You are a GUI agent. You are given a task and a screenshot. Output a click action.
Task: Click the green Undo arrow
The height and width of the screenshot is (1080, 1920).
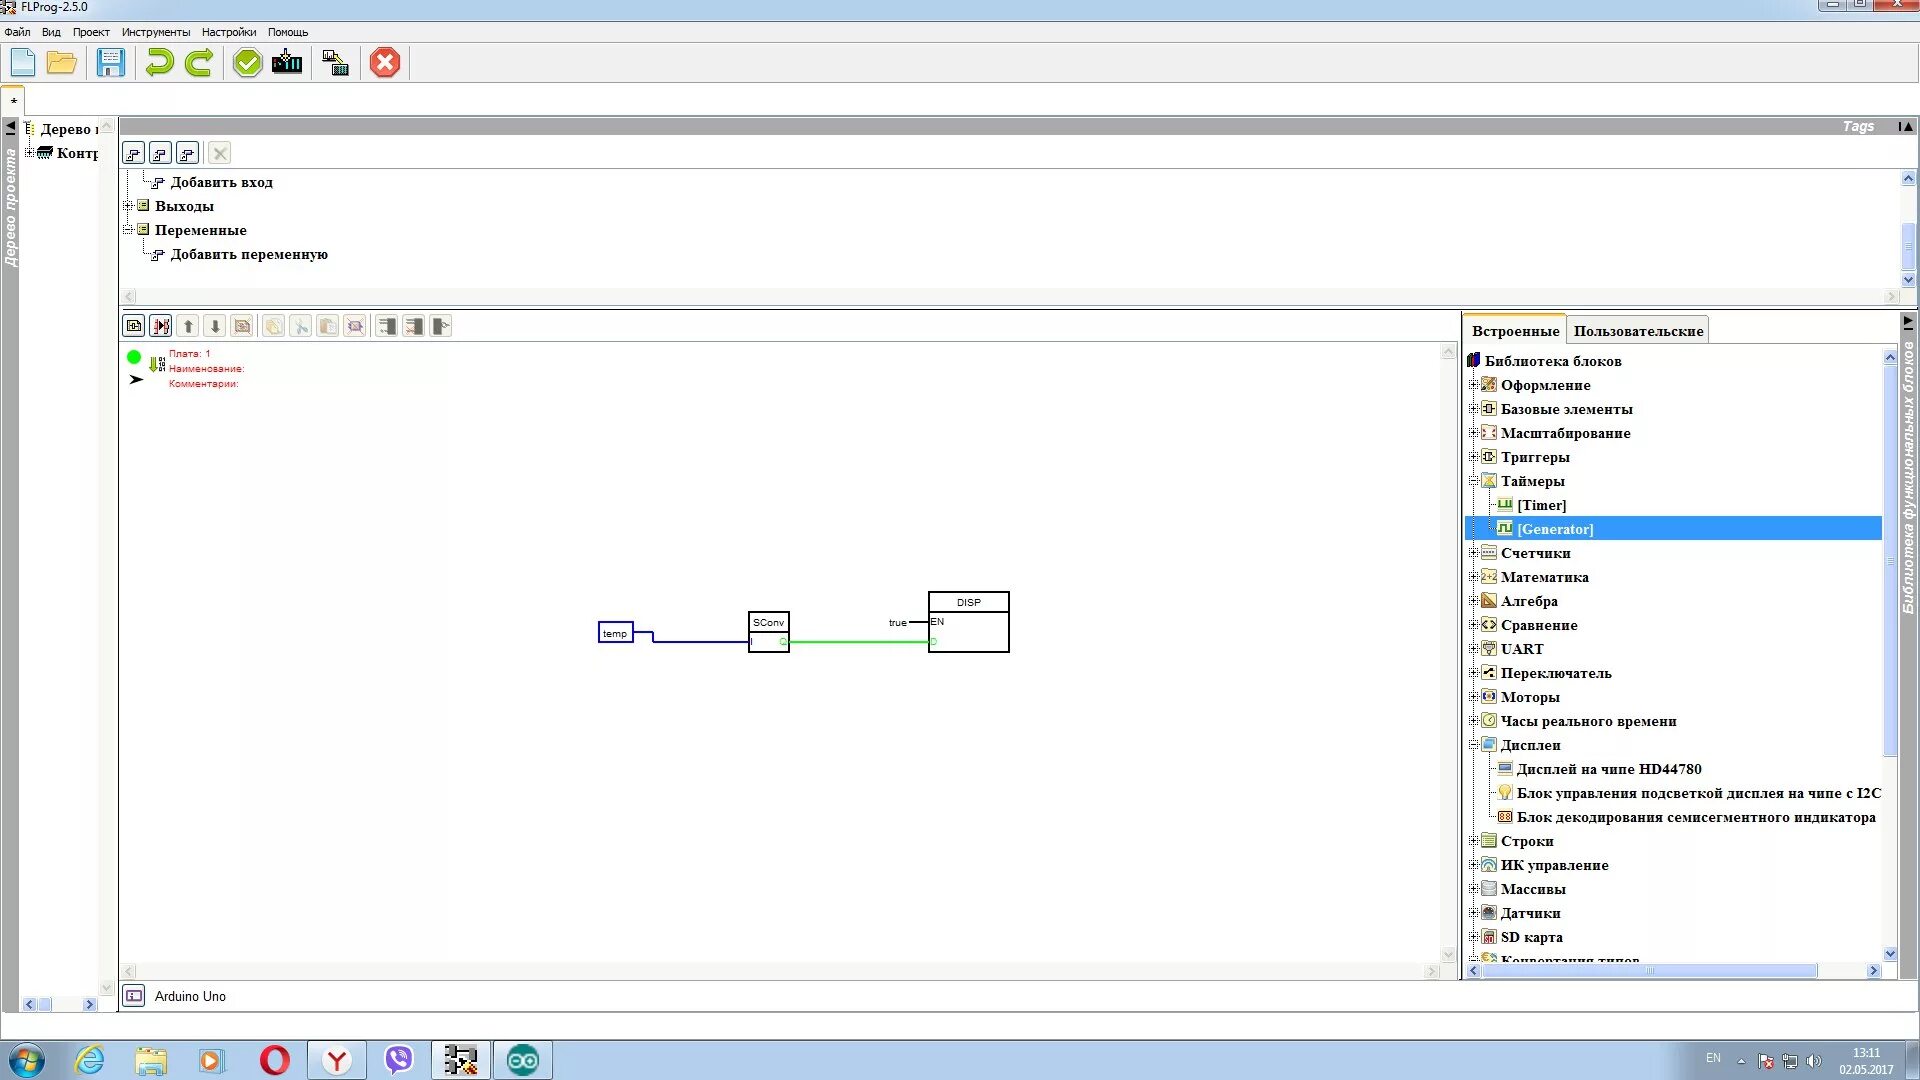point(159,63)
